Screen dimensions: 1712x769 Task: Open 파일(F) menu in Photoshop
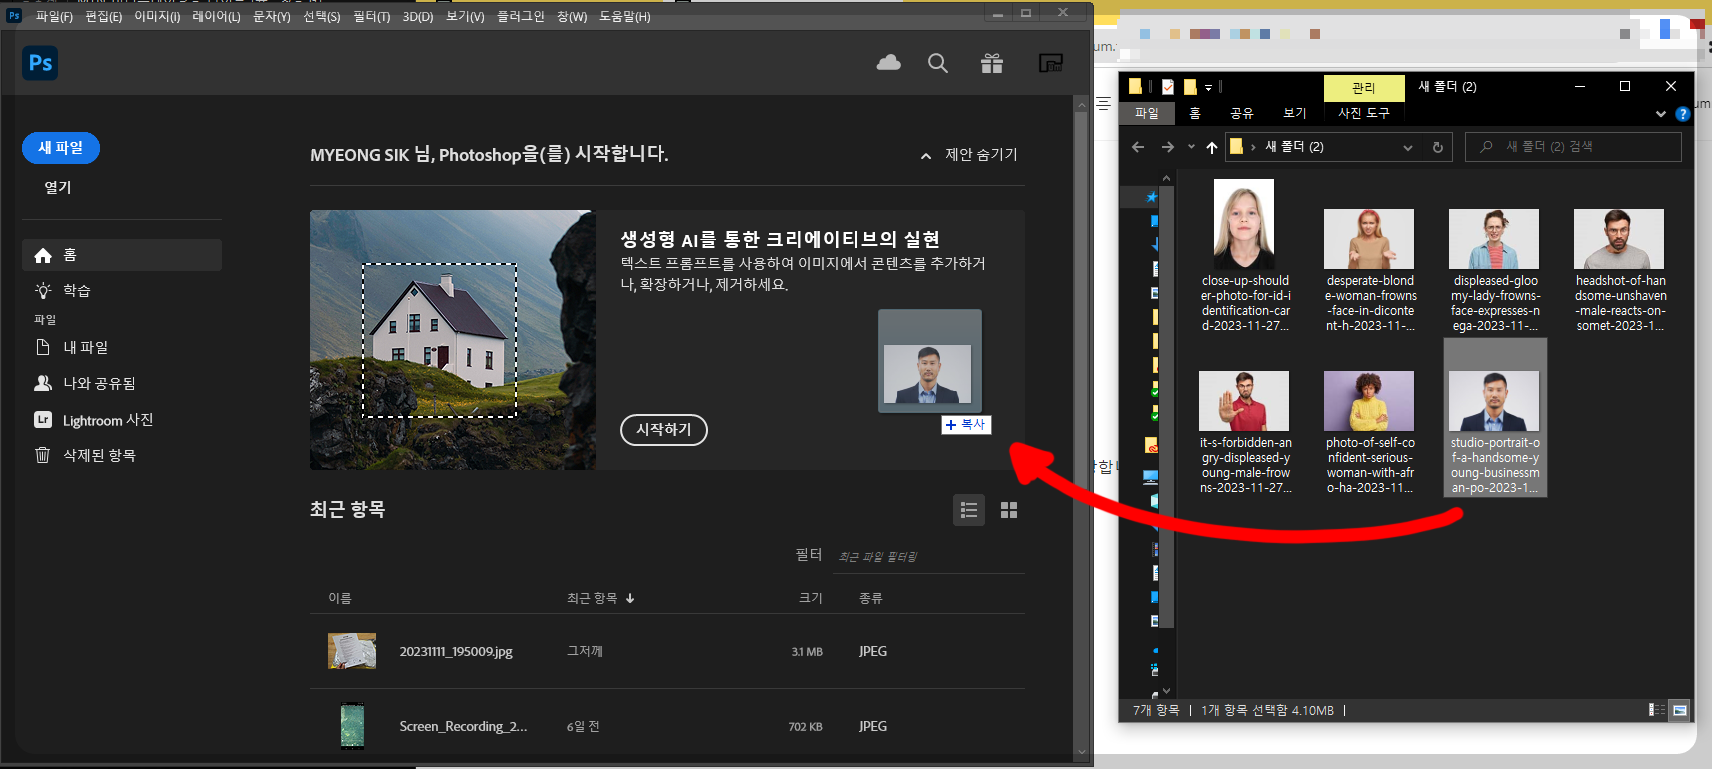[55, 17]
